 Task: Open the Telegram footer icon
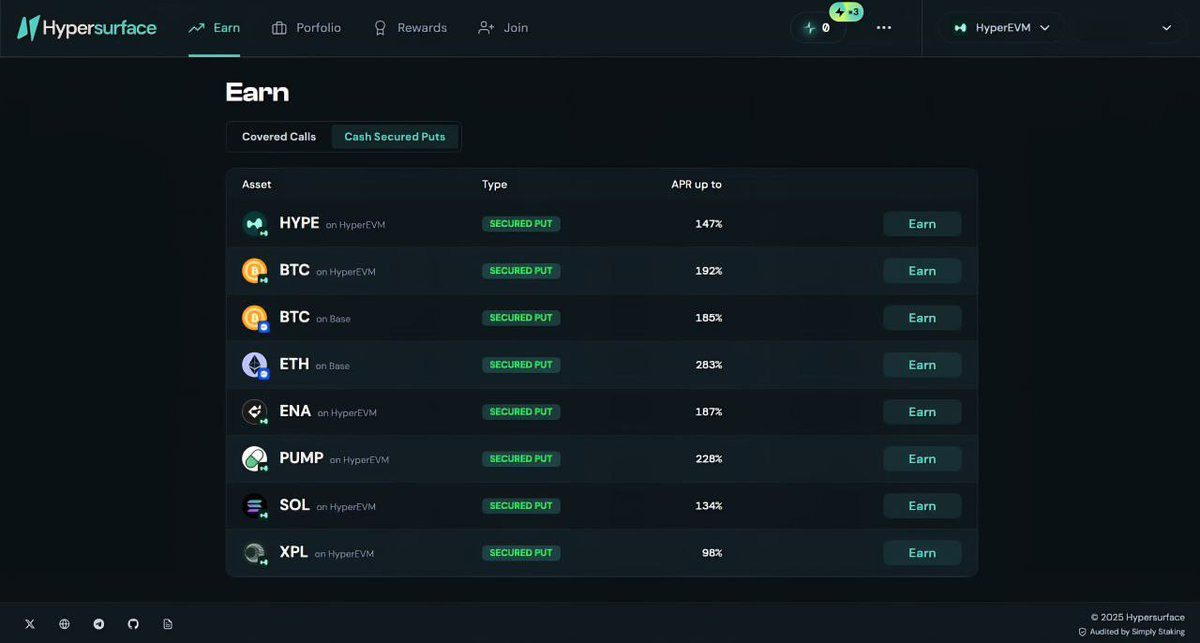click(99, 624)
